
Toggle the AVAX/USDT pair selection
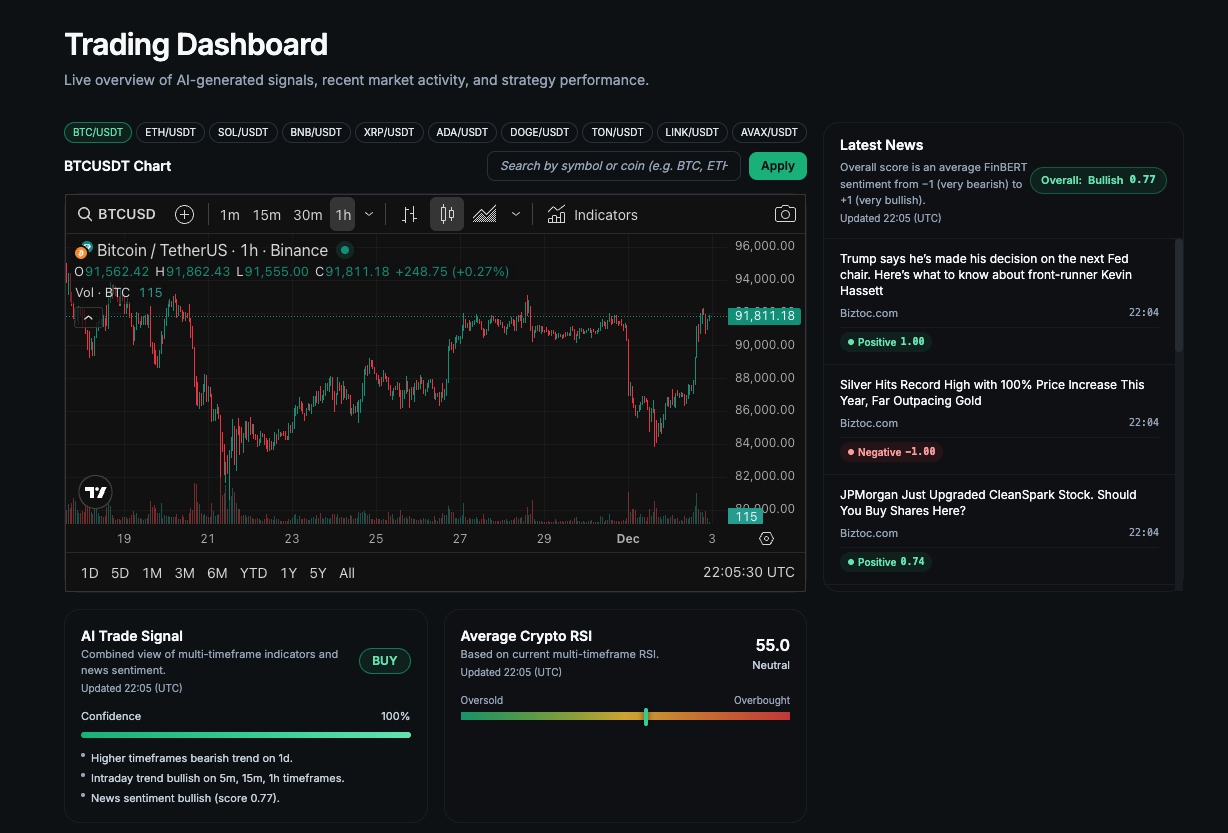pyautogui.click(x=769, y=132)
